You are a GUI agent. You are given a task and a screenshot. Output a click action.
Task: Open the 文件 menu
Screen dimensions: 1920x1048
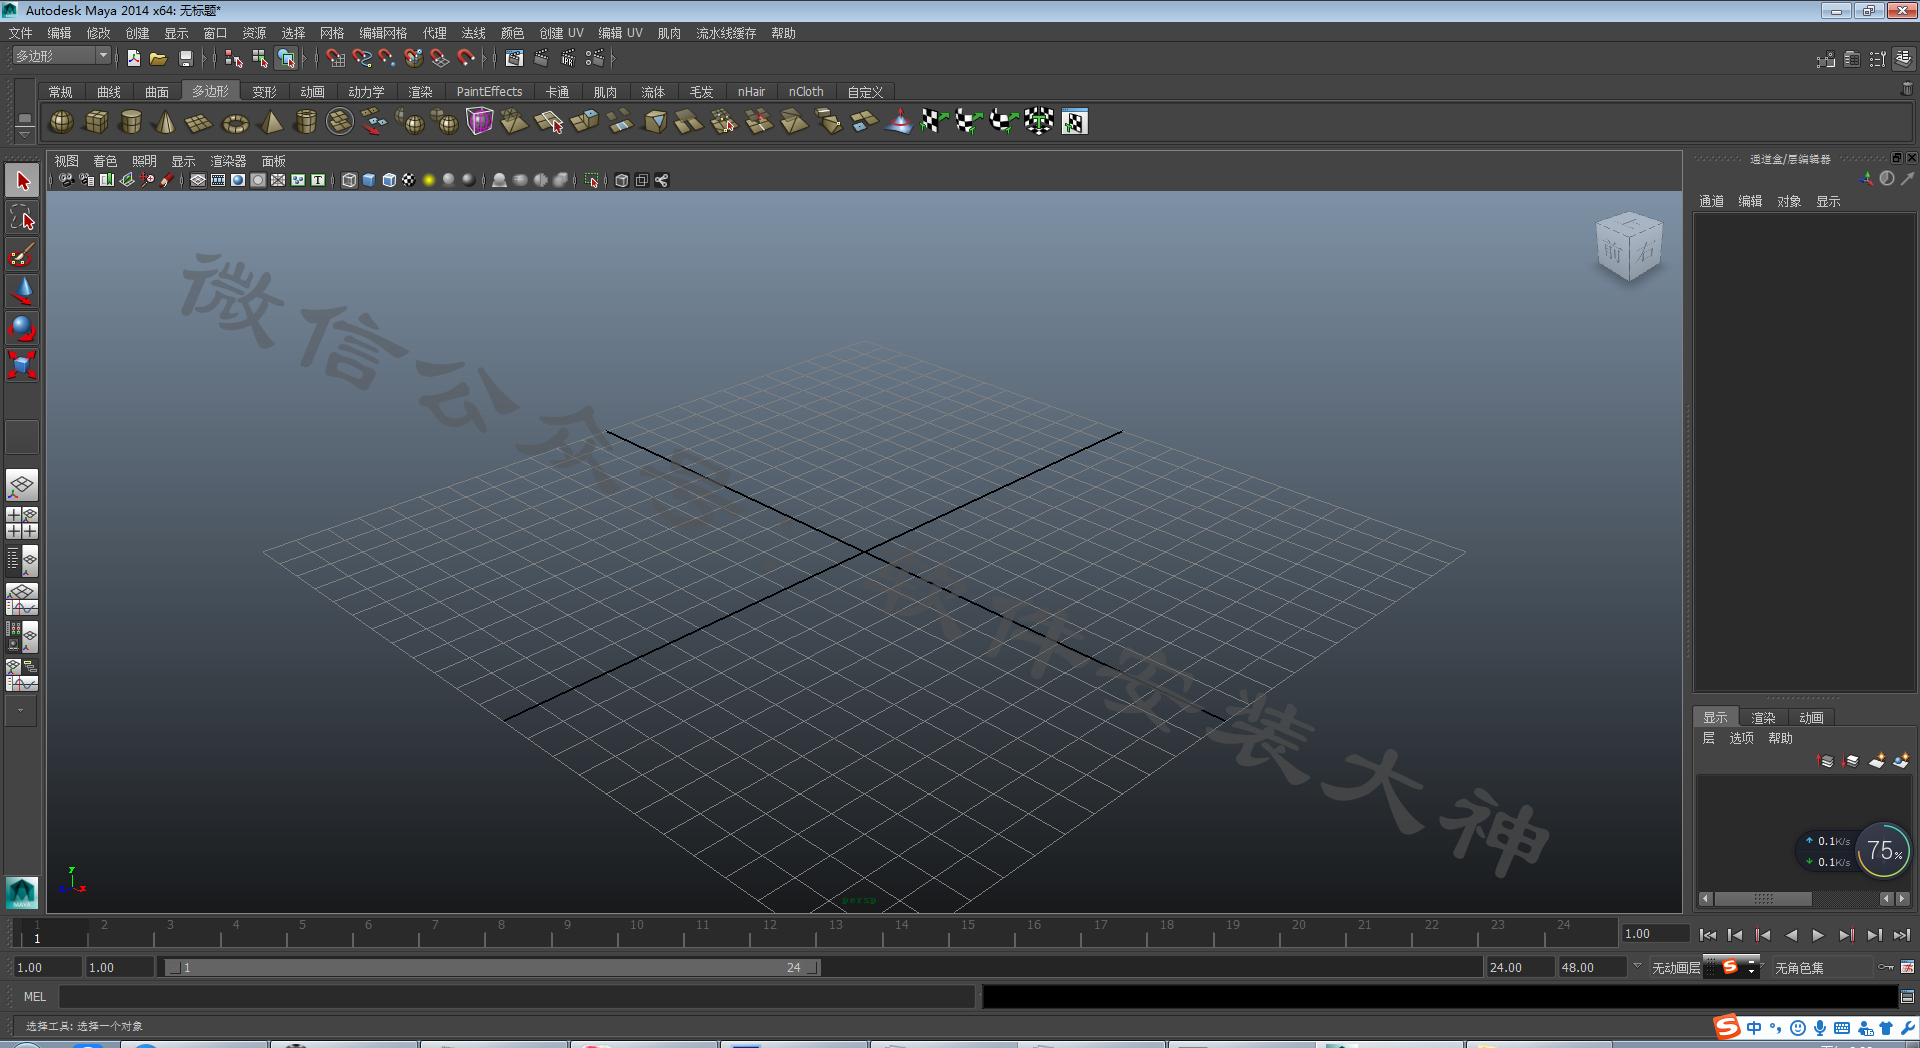tap(20, 33)
